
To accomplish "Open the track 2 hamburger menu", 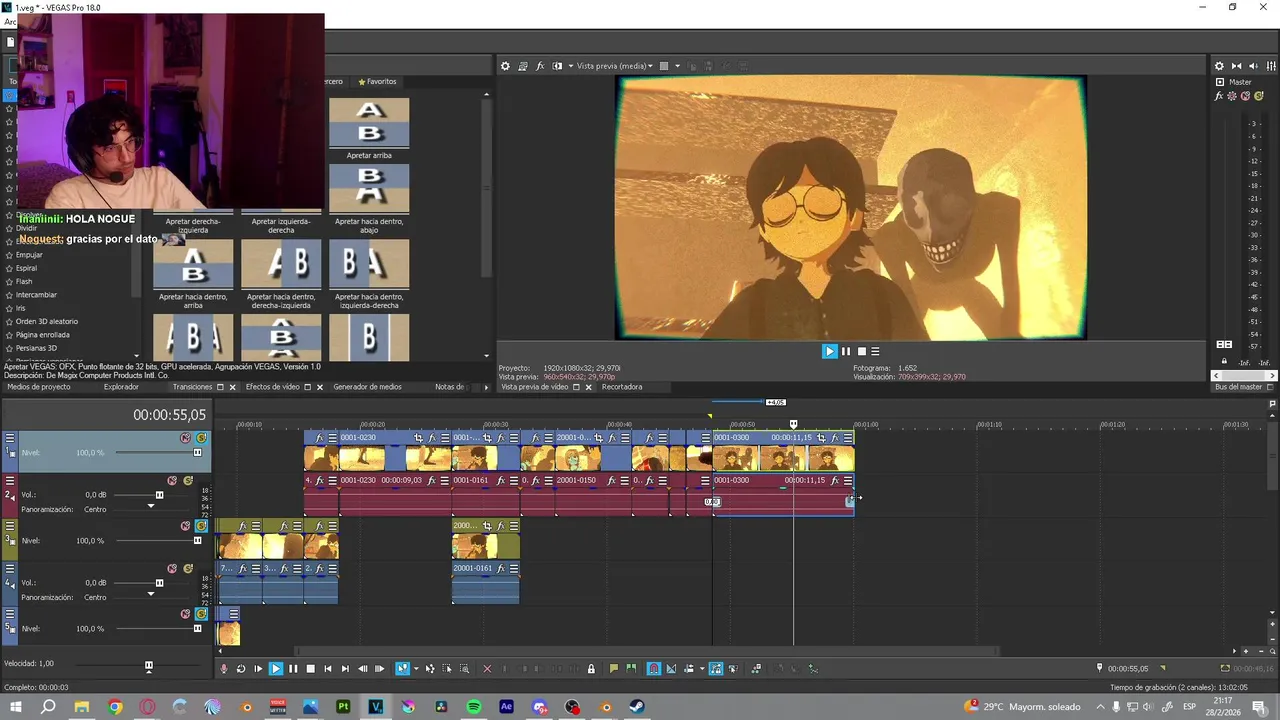I will pyautogui.click(x=10, y=481).
